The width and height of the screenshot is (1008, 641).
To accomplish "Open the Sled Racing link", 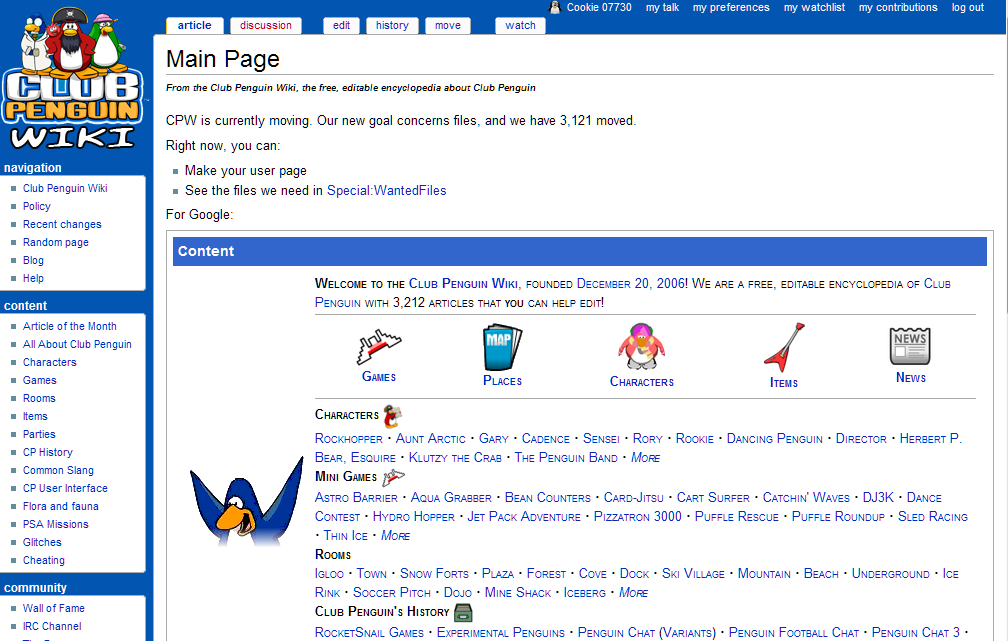I will coord(933,517).
